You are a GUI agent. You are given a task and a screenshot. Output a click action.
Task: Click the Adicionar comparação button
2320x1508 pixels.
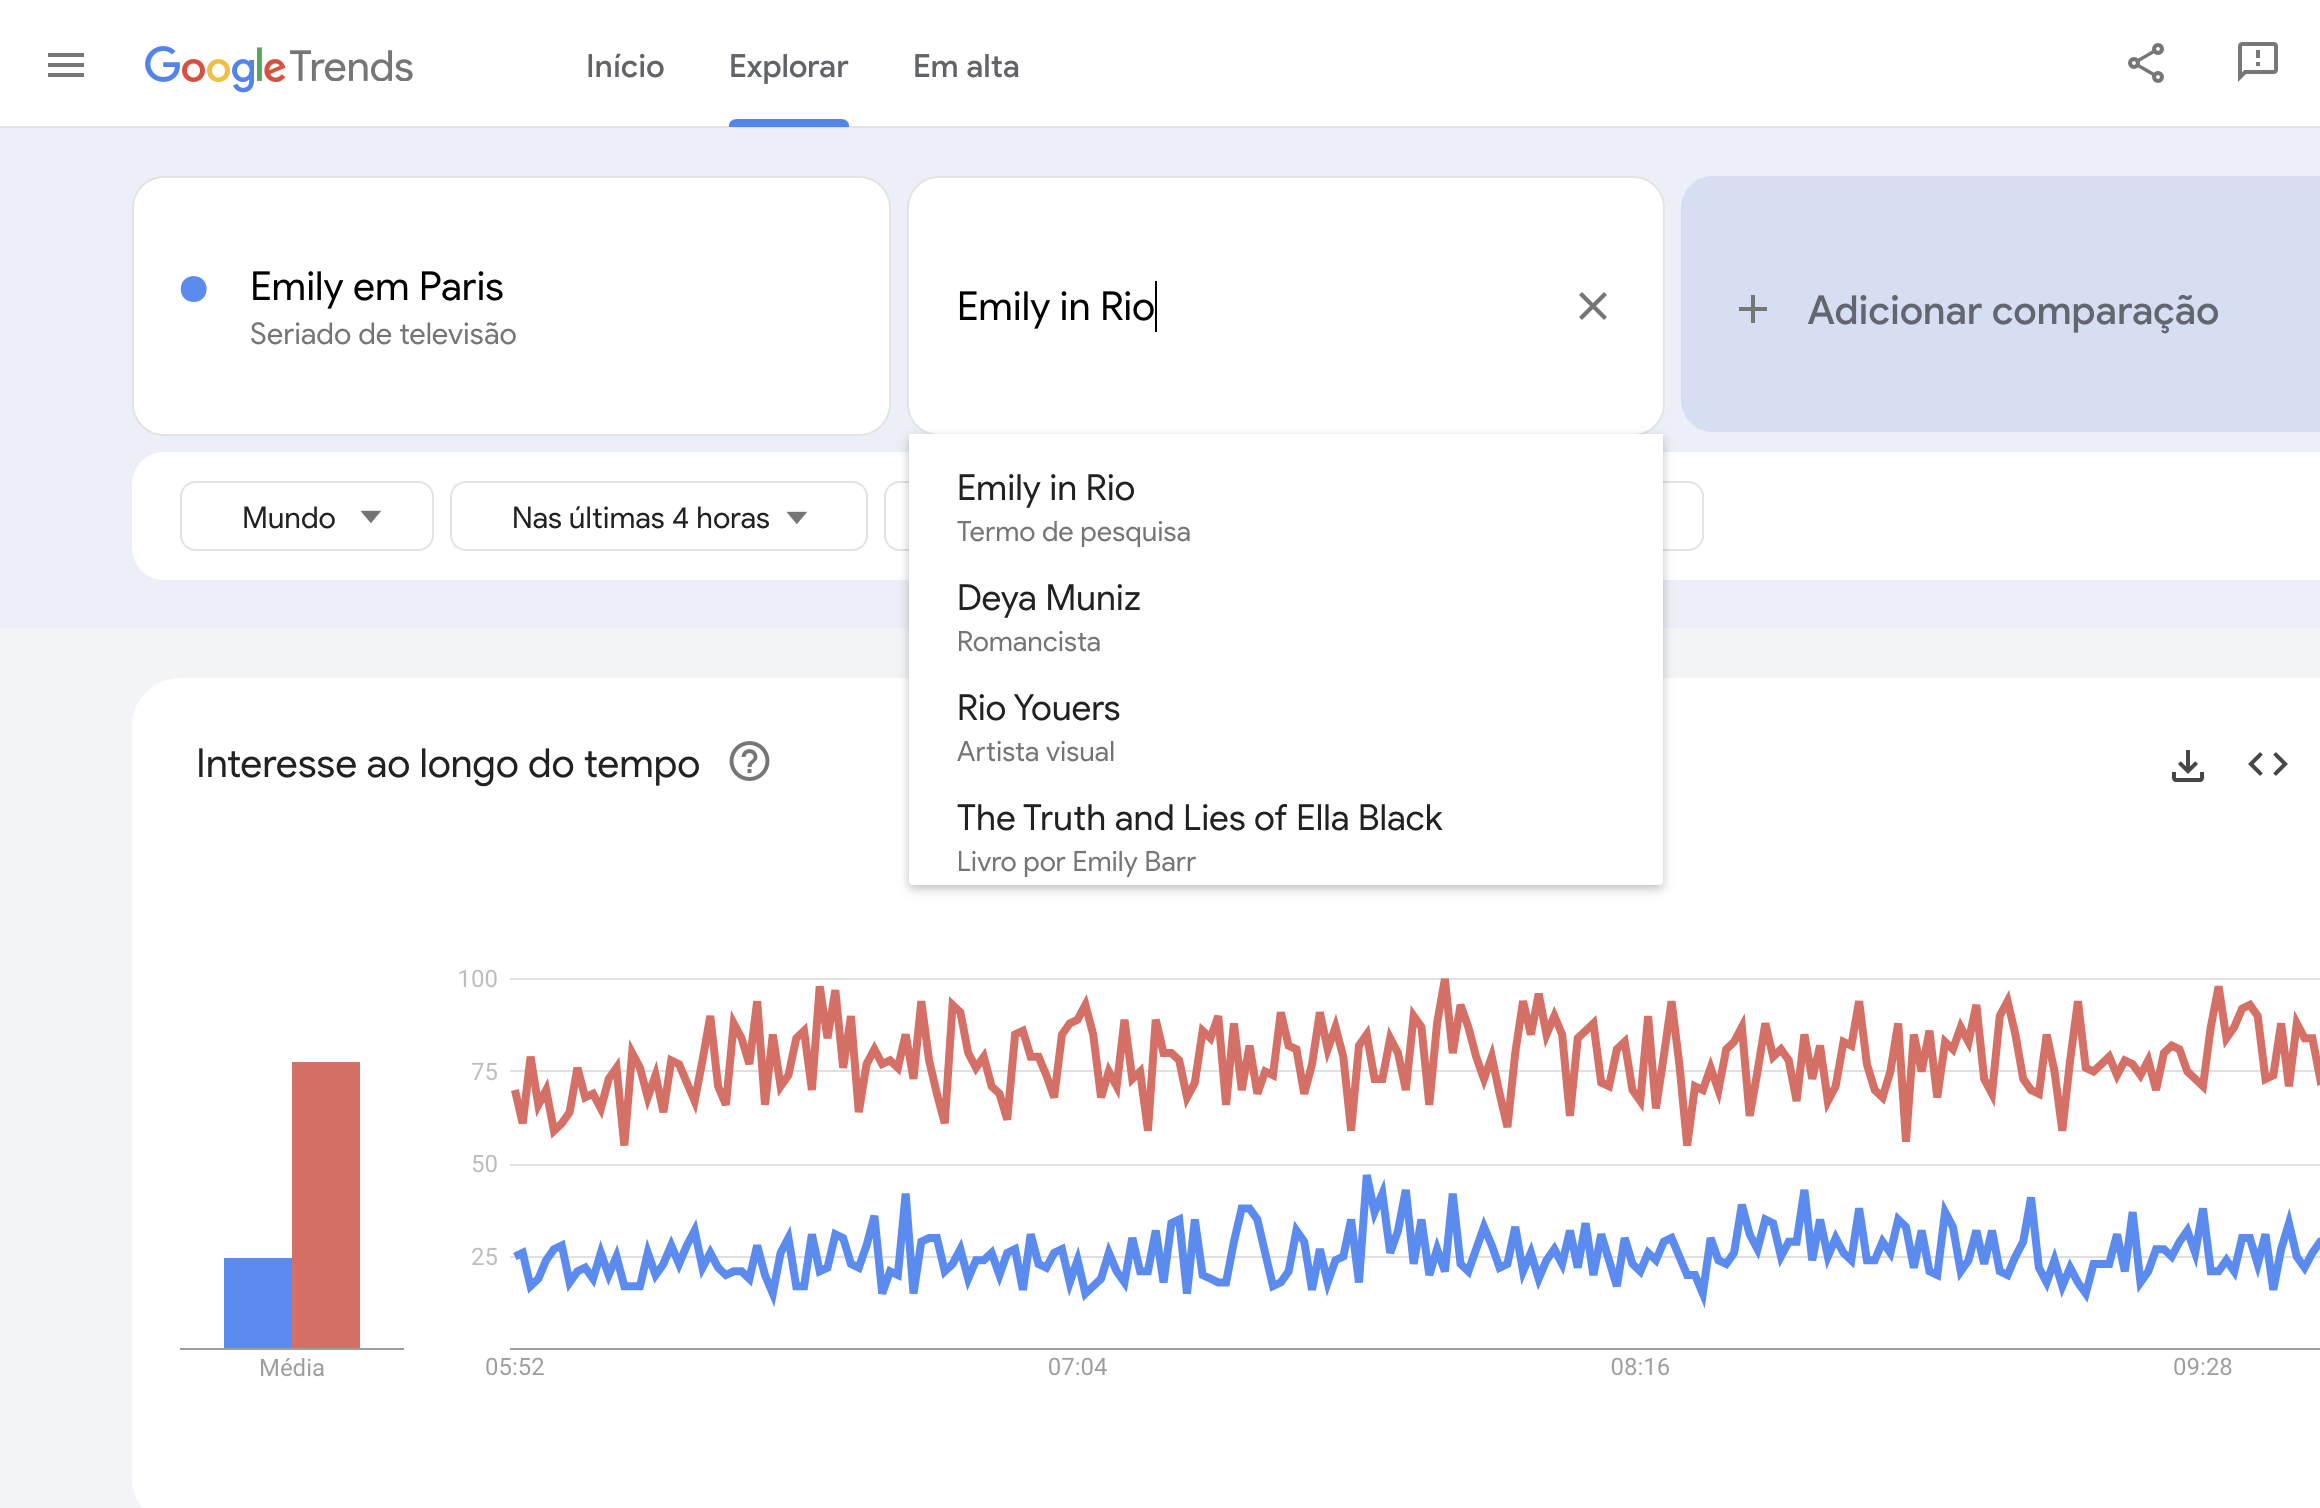coord(2000,305)
